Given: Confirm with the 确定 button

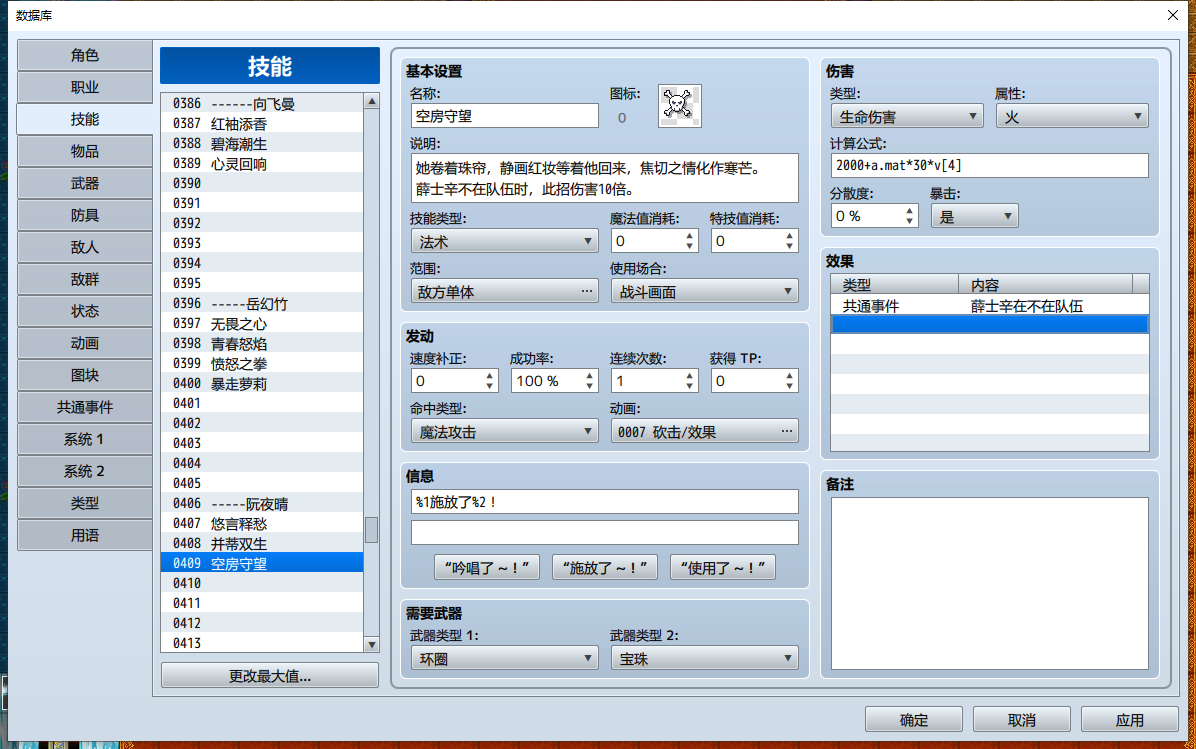Looking at the screenshot, I should [914, 720].
